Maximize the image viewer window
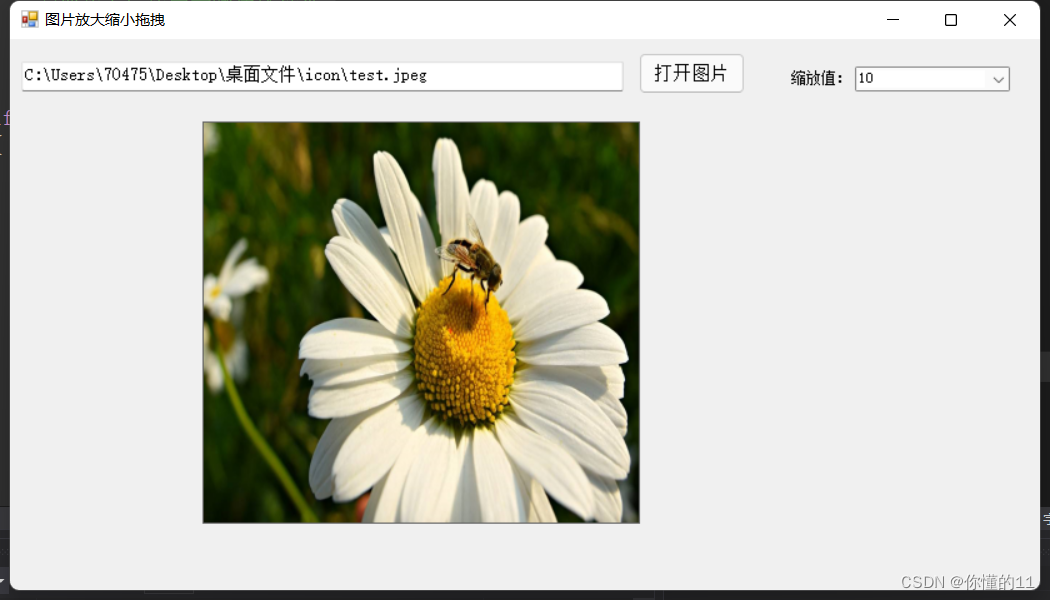Screen dimensions: 1050x600 [950, 19]
